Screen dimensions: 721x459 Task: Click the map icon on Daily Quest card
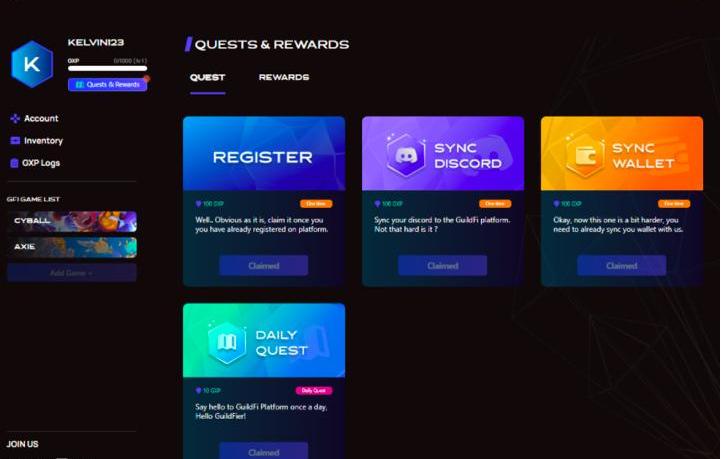click(x=227, y=342)
